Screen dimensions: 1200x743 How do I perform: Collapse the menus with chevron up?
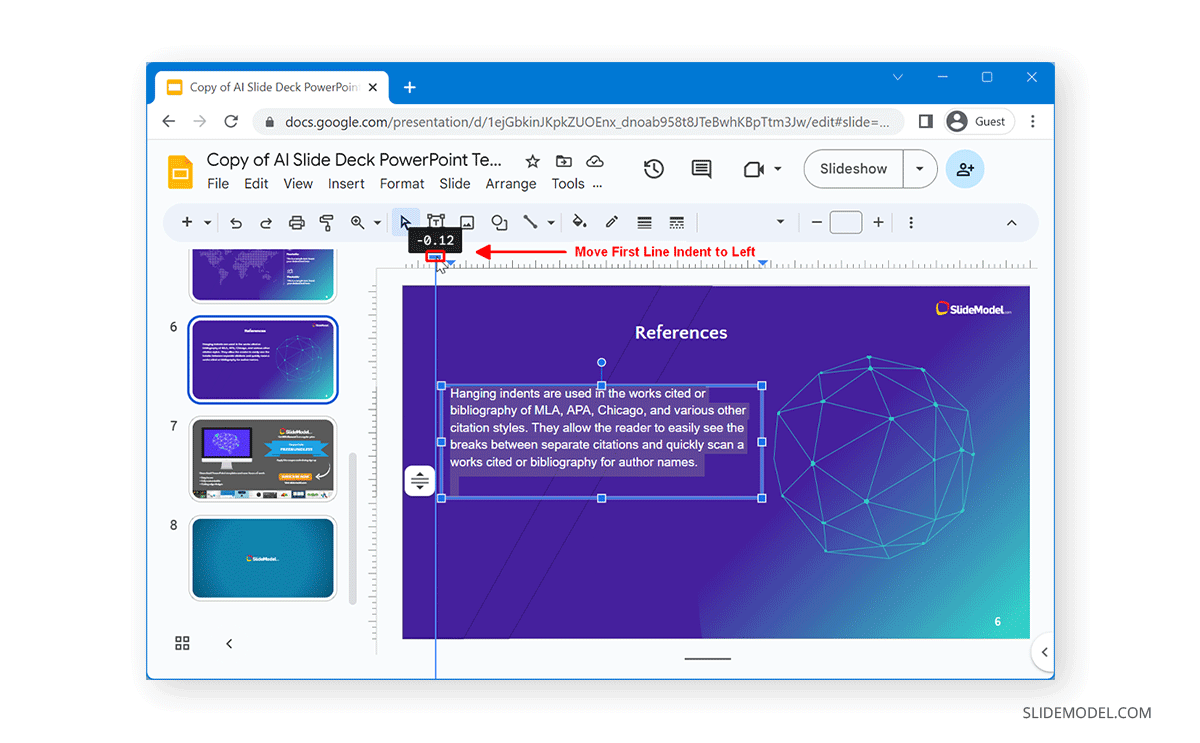tap(1011, 223)
